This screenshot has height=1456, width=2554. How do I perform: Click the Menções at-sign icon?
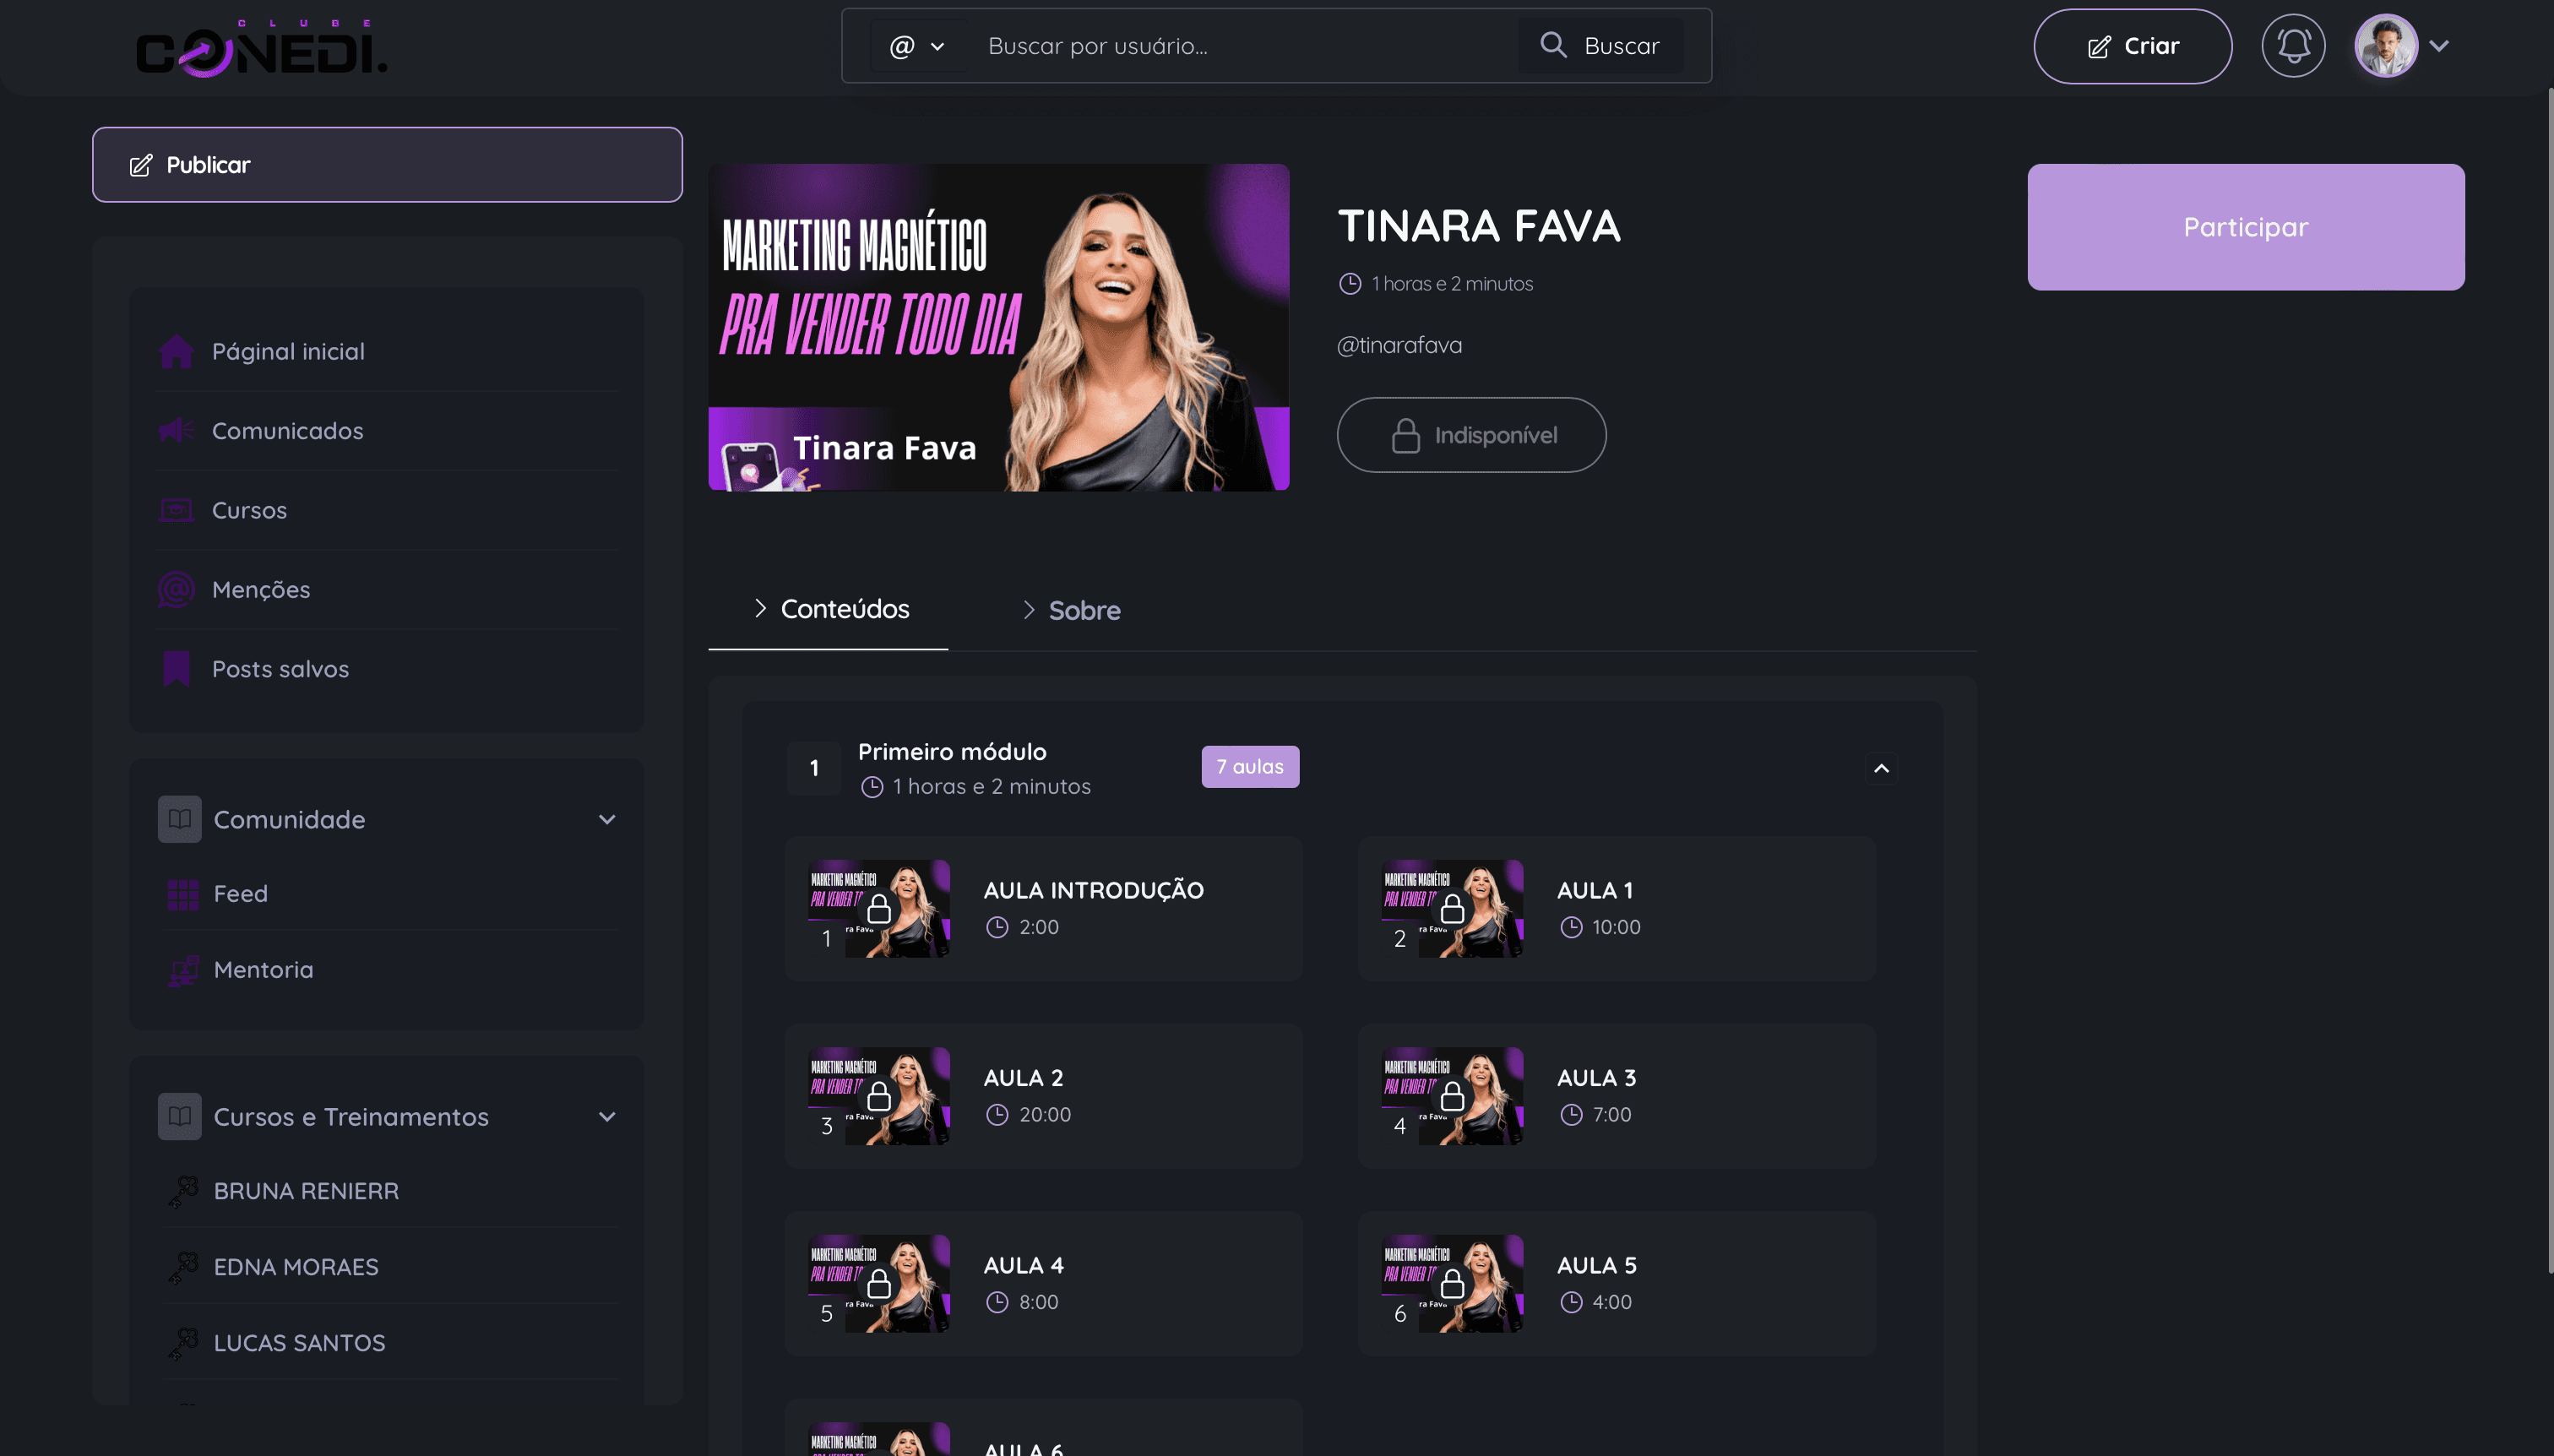point(176,590)
